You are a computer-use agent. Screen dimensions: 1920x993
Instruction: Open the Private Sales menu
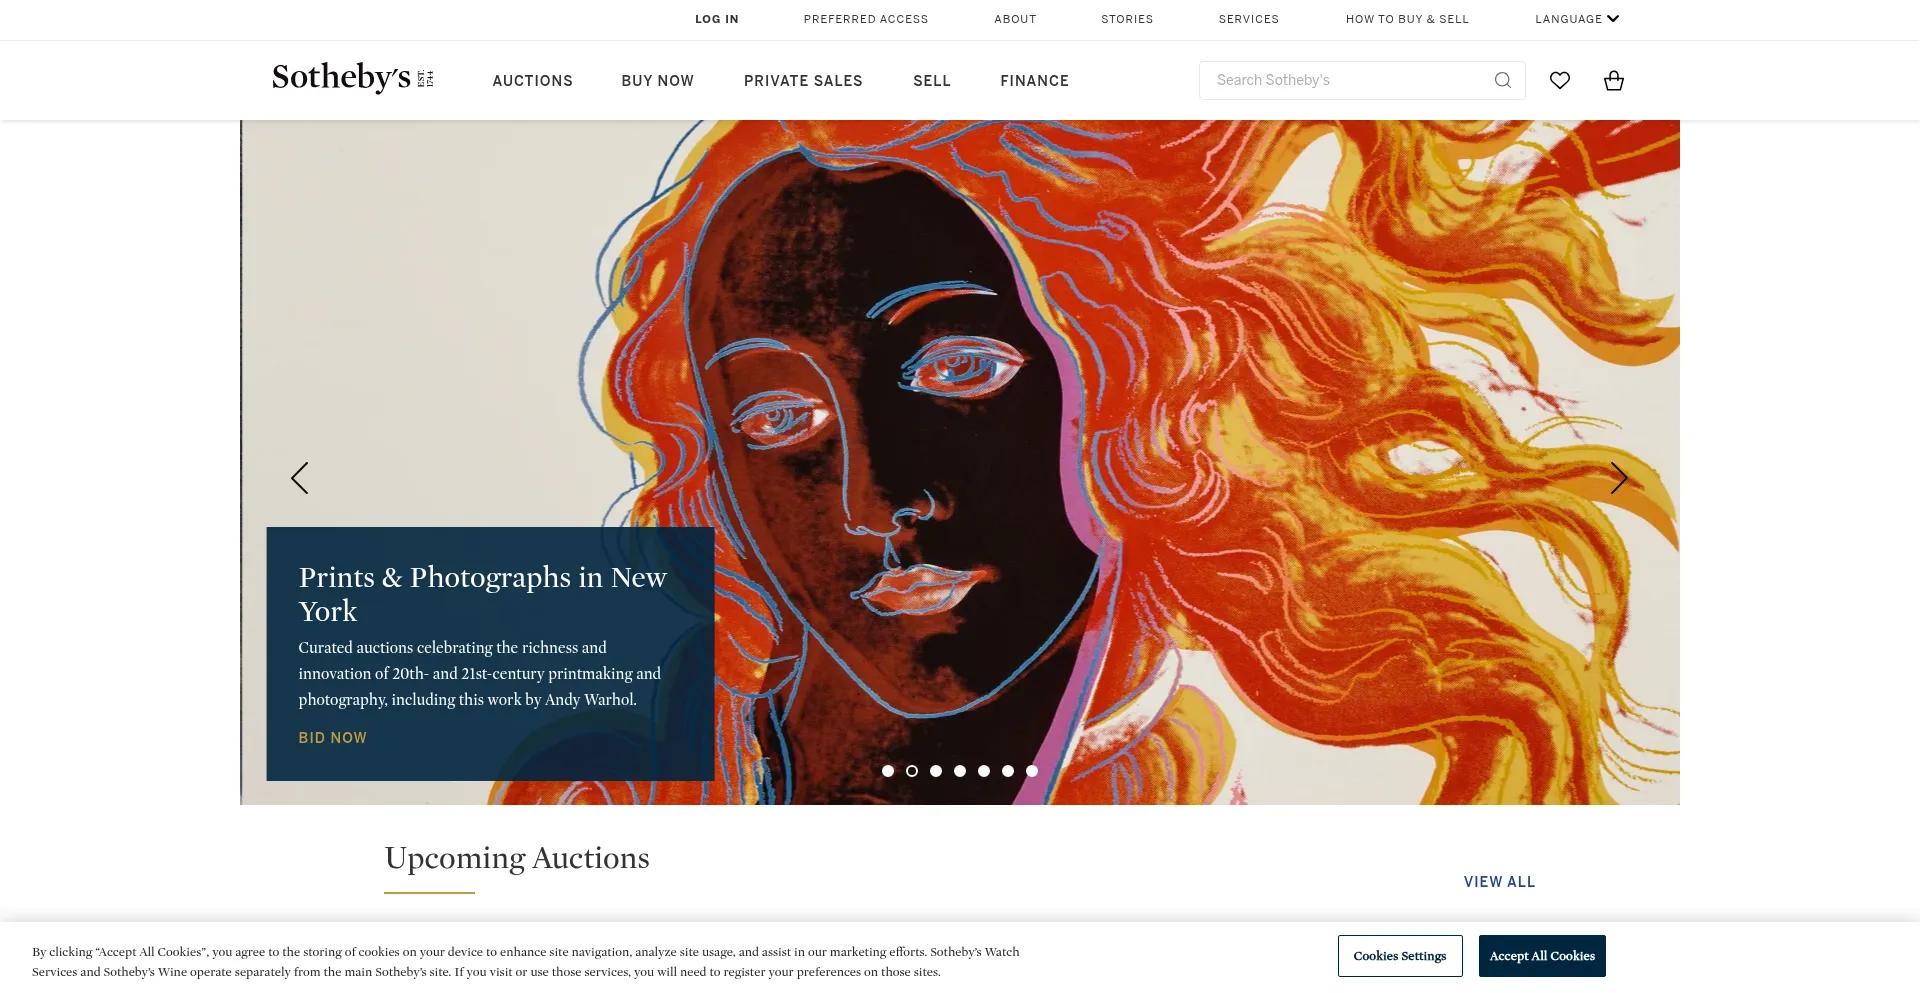point(803,81)
